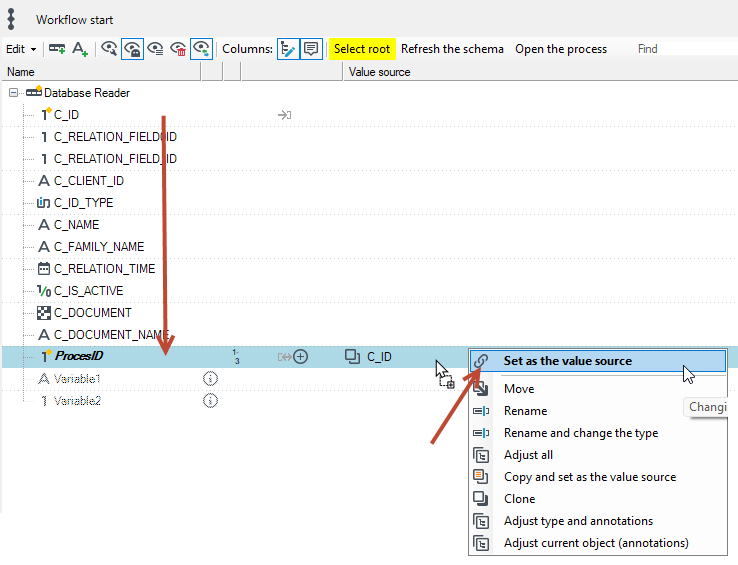Toggle the eye with list lines icon
The height and width of the screenshot is (565, 738).
point(155,49)
